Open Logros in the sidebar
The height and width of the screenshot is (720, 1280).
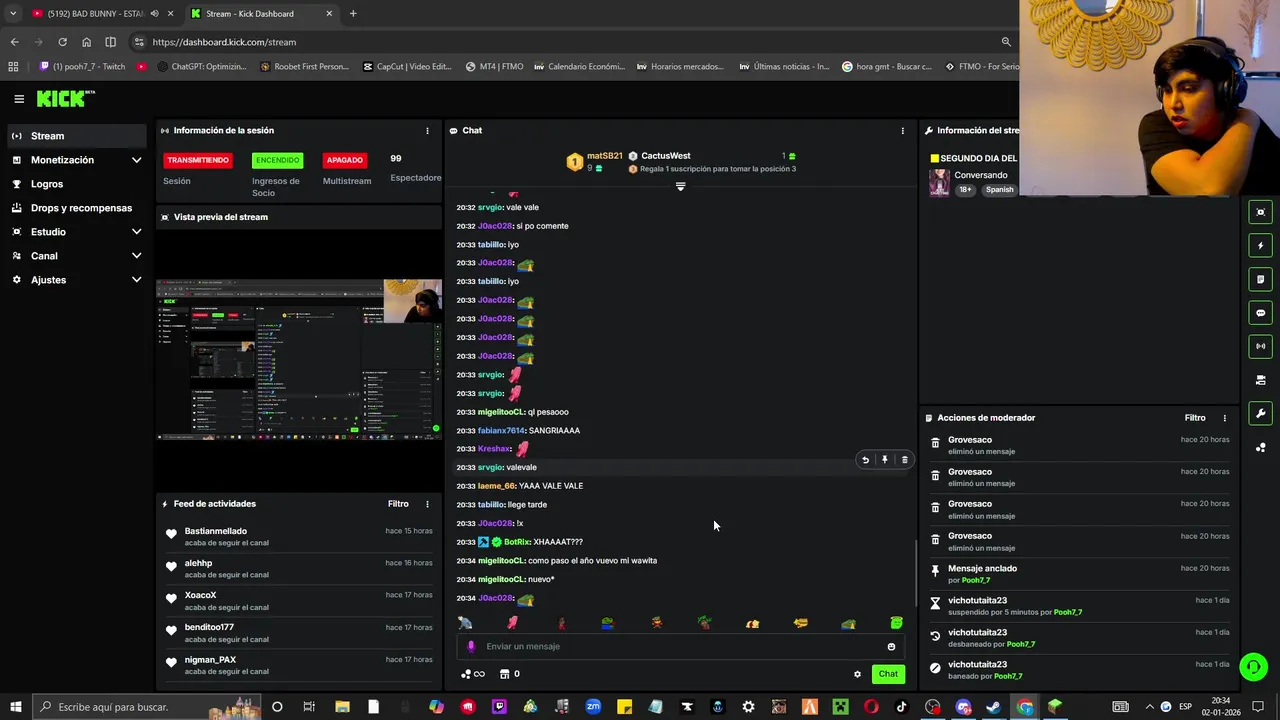(76, 184)
